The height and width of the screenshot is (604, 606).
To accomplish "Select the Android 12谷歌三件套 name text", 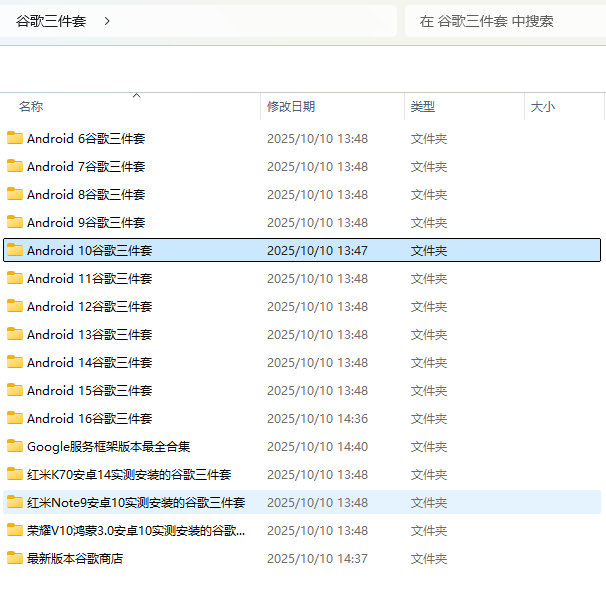I will point(90,306).
